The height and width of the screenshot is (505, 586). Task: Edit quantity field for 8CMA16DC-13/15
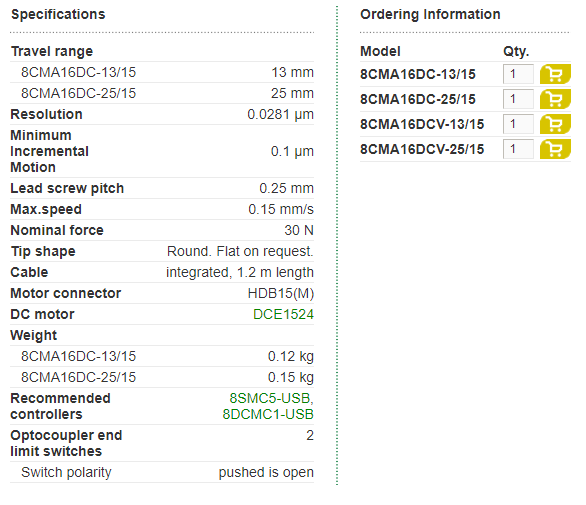point(518,74)
